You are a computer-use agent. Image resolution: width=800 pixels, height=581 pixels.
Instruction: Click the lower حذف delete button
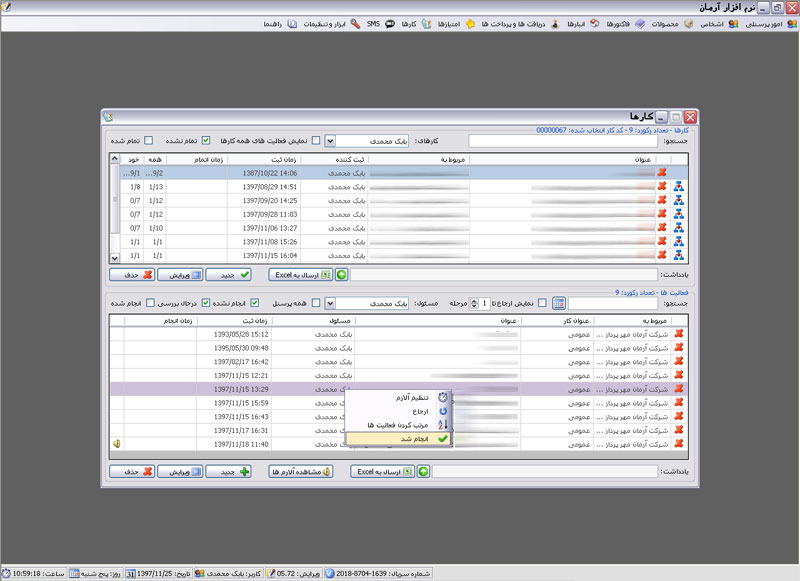pyautogui.click(x=132, y=472)
